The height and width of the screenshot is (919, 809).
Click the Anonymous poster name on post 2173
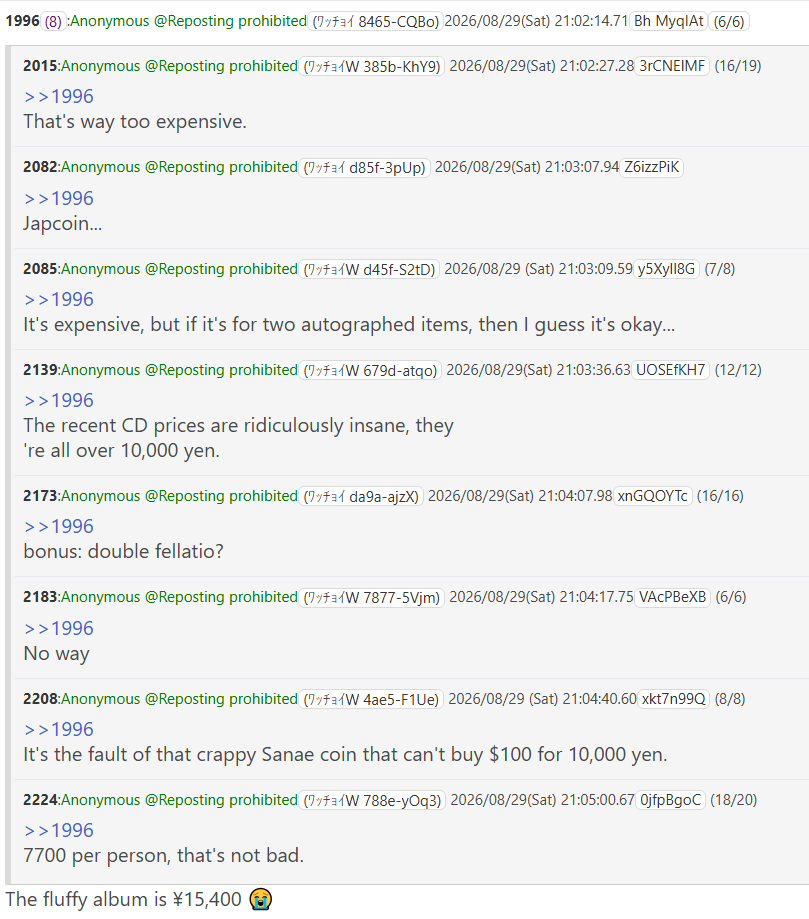pyautogui.click(x=101, y=496)
